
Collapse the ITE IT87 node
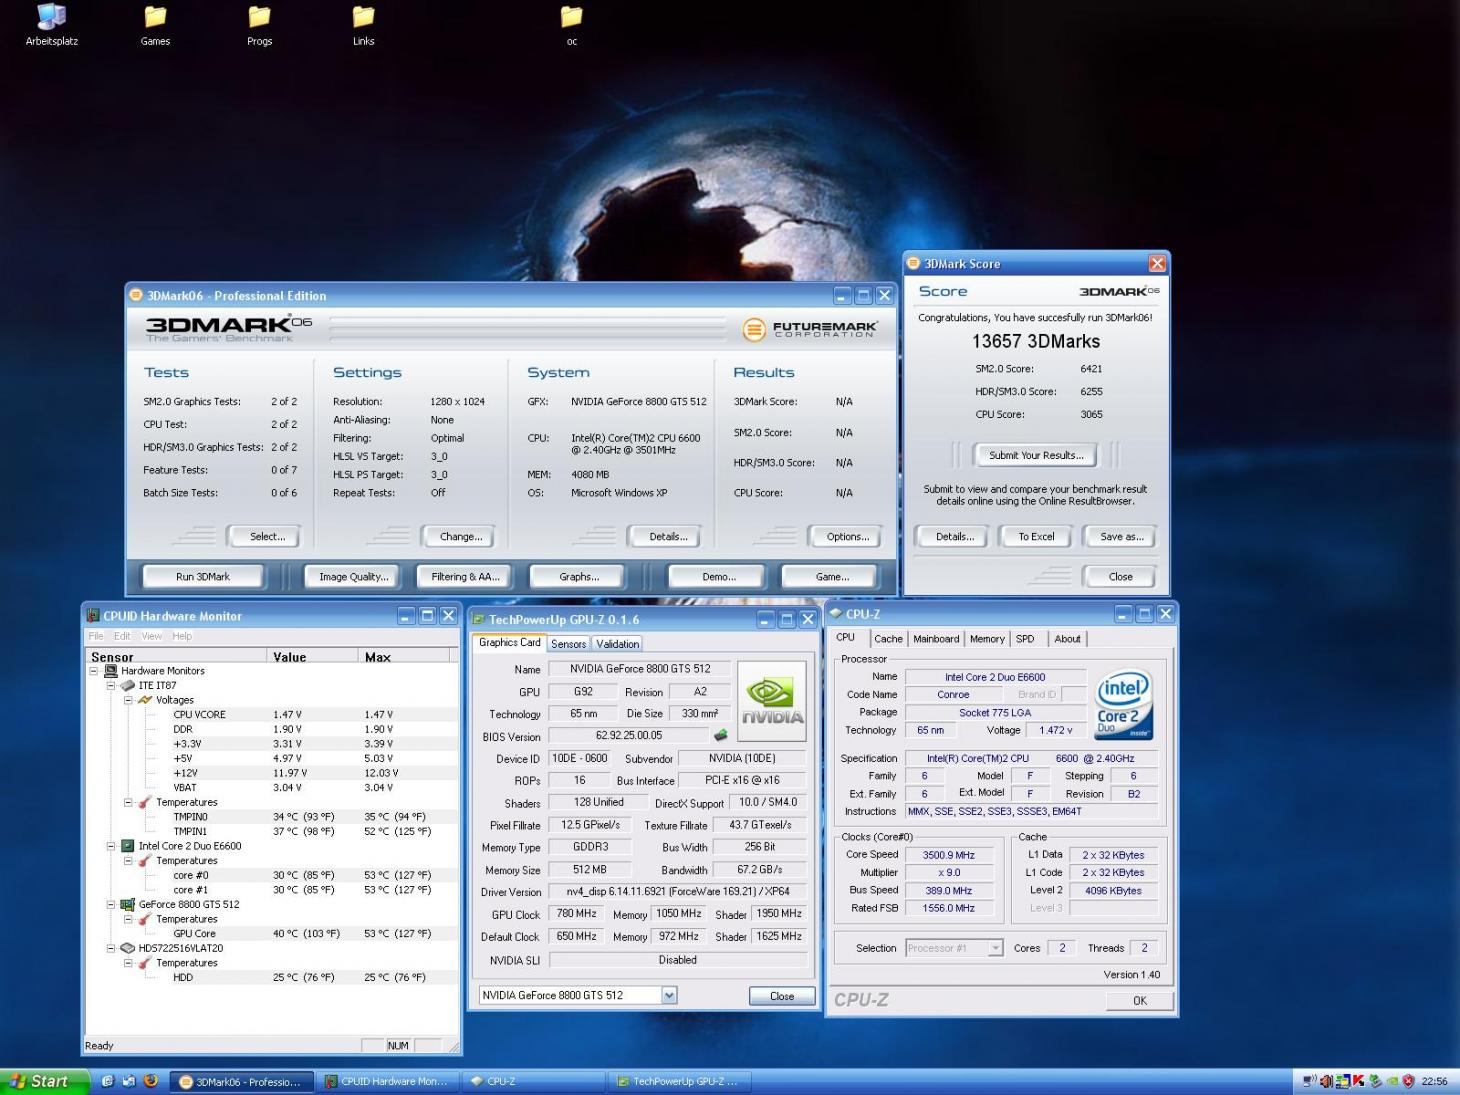point(111,686)
